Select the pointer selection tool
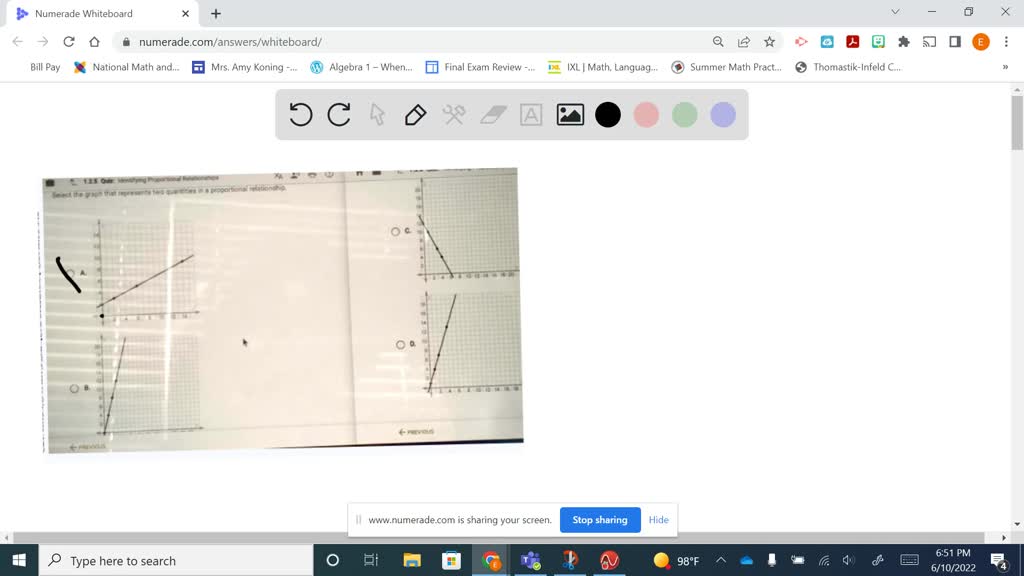 coord(377,114)
